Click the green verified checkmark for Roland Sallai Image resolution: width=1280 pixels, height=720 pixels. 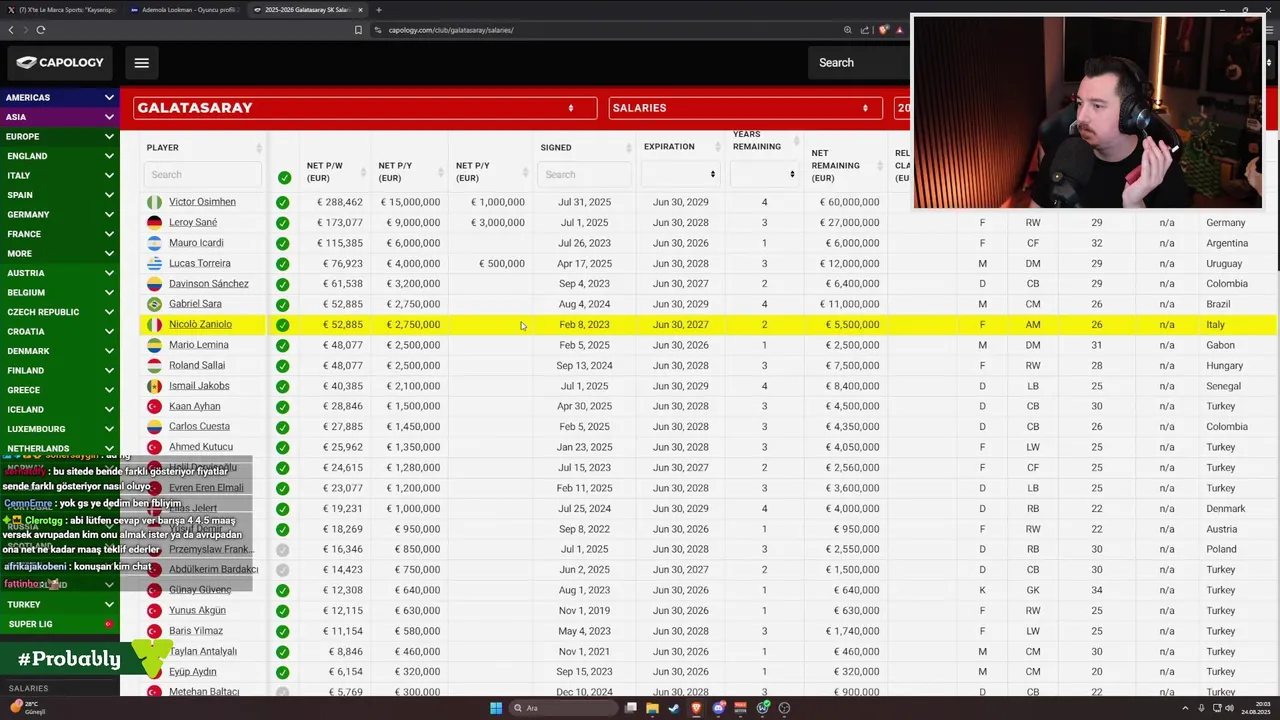tap(283, 366)
